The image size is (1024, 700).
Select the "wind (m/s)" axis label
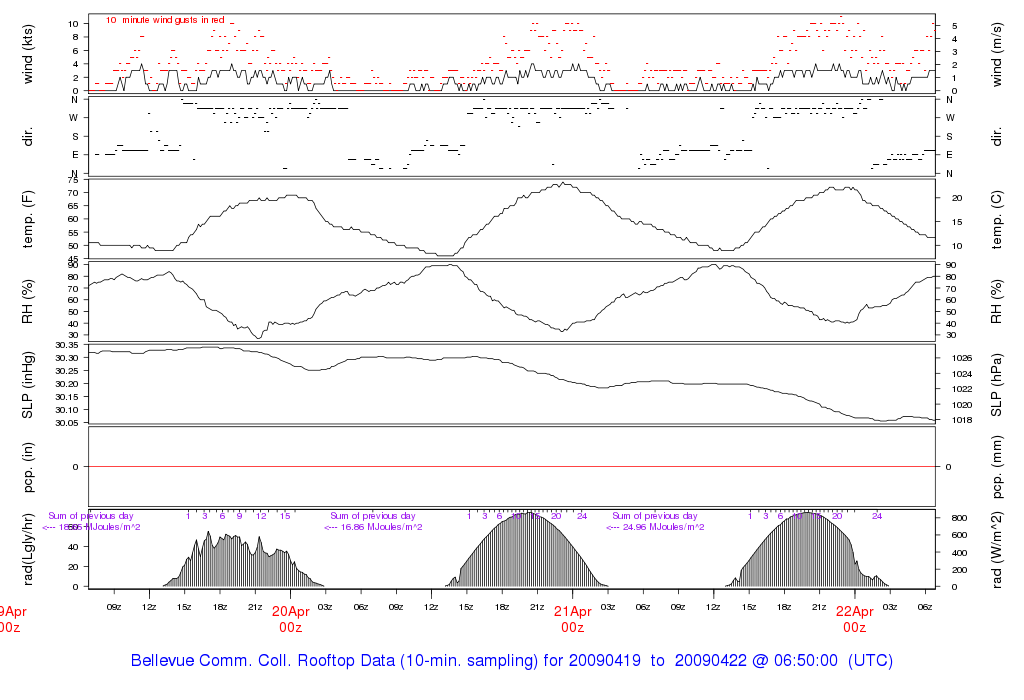pyautogui.click(x=997, y=54)
